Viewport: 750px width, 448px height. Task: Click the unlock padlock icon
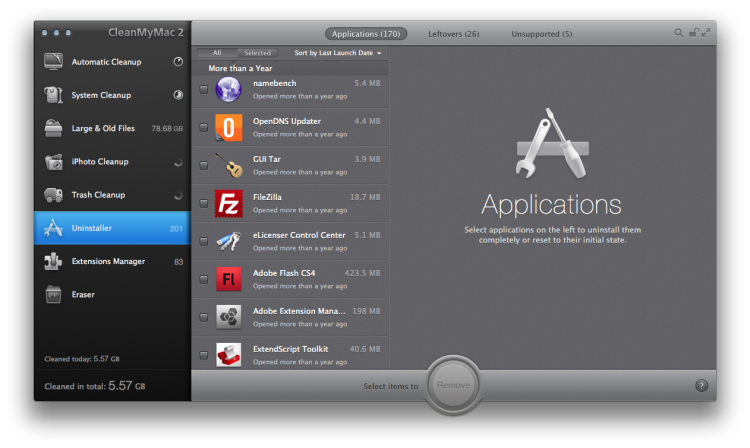693,33
